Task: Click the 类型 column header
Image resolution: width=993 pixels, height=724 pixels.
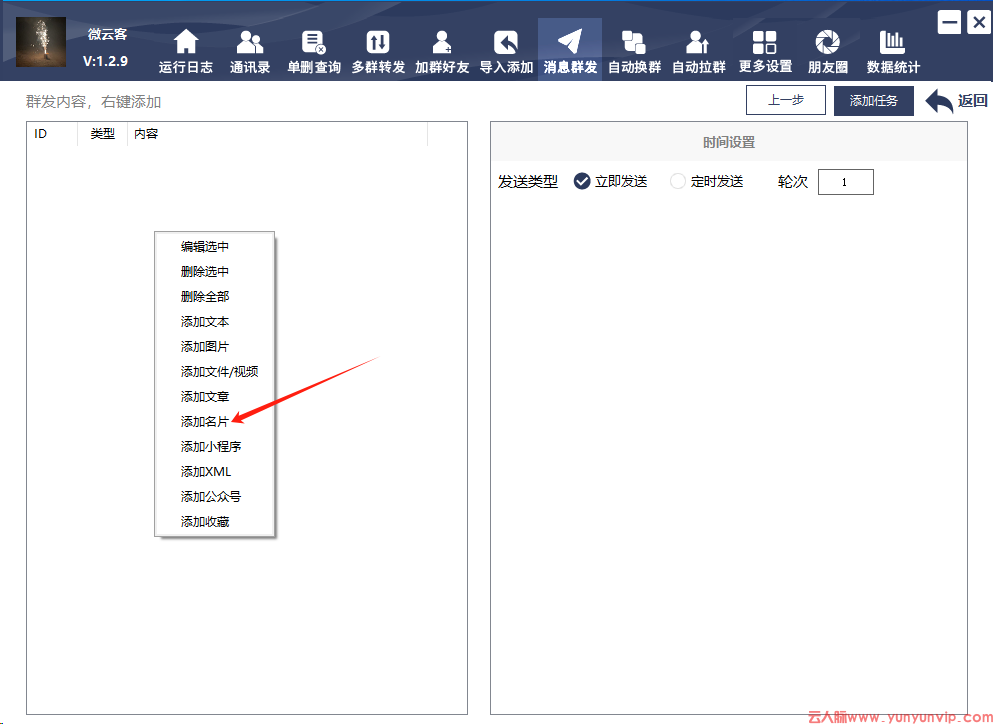Action: [x=103, y=134]
